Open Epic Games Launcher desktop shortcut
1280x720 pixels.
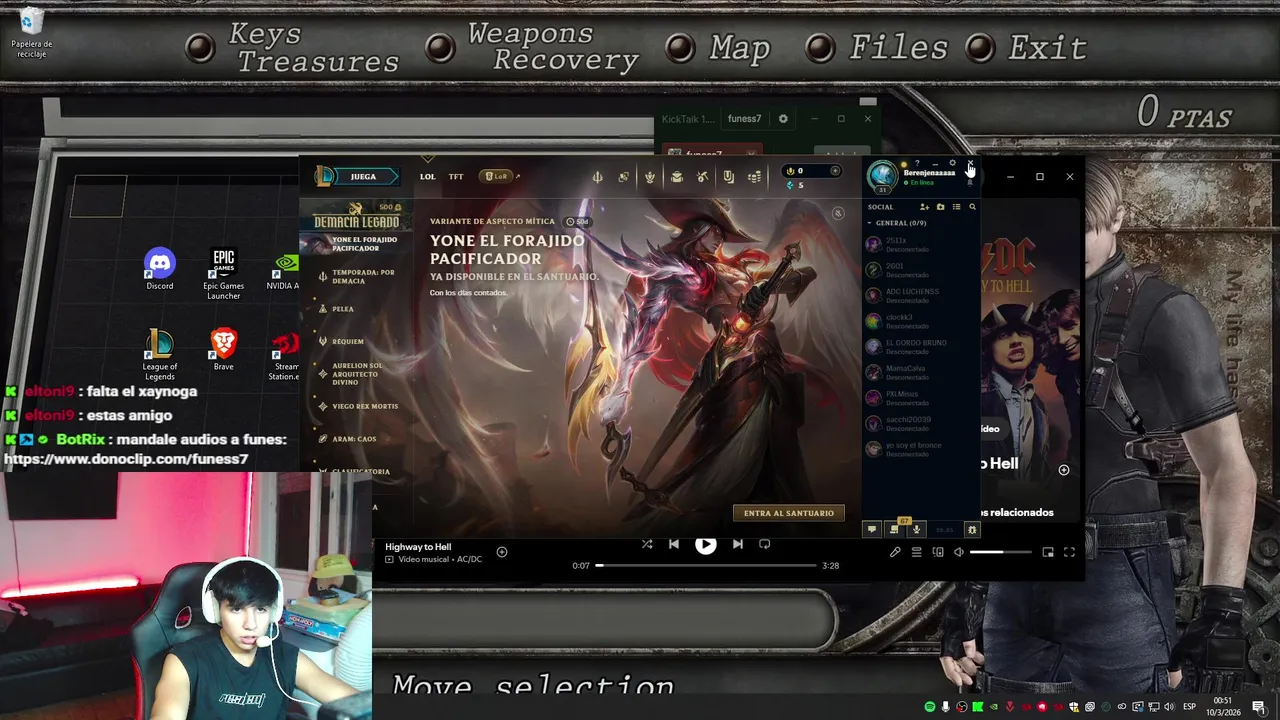[x=224, y=274]
